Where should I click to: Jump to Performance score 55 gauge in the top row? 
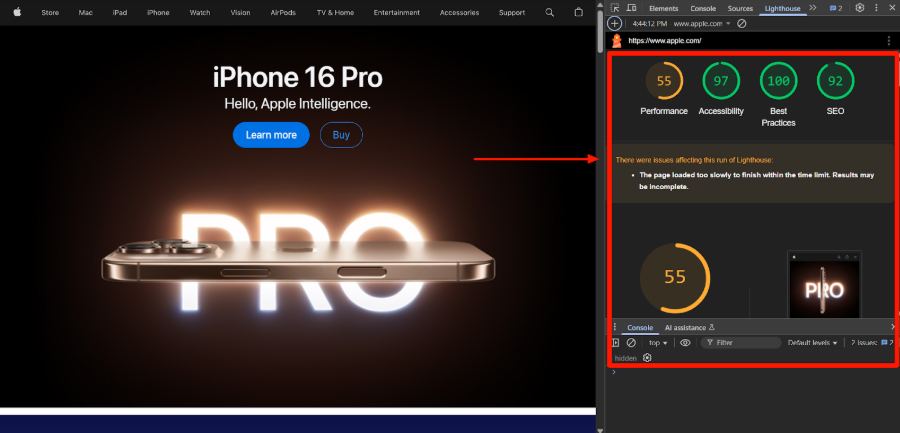tap(664, 81)
